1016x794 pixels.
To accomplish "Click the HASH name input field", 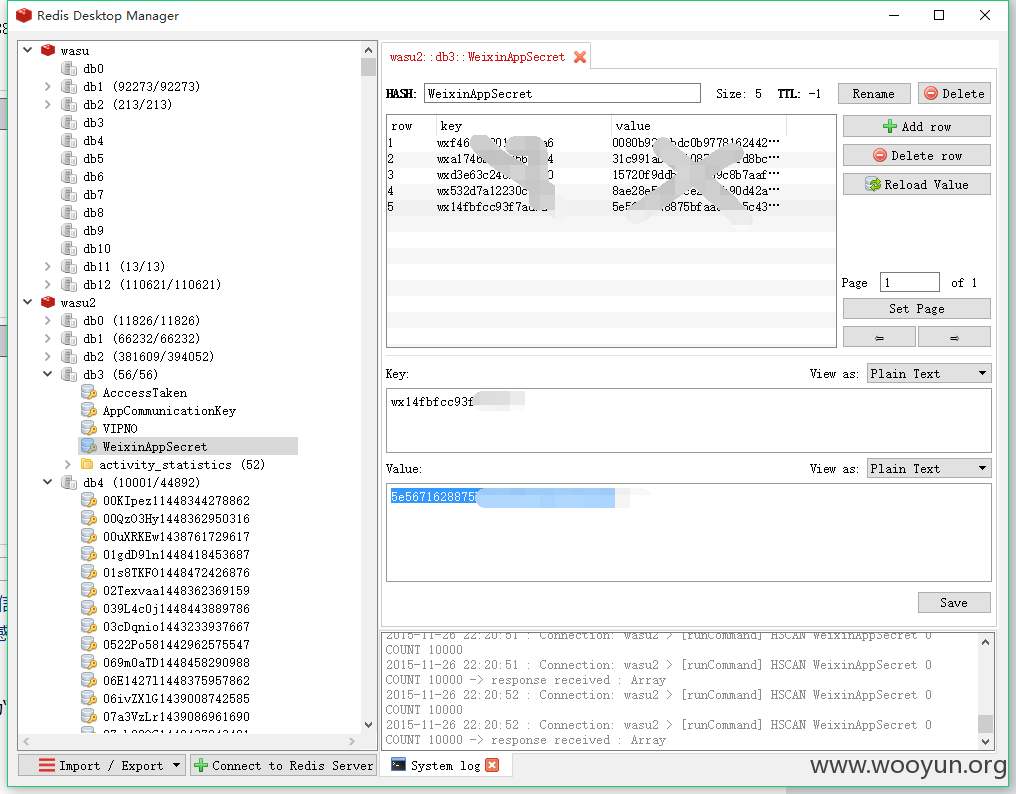I will (x=562, y=93).
